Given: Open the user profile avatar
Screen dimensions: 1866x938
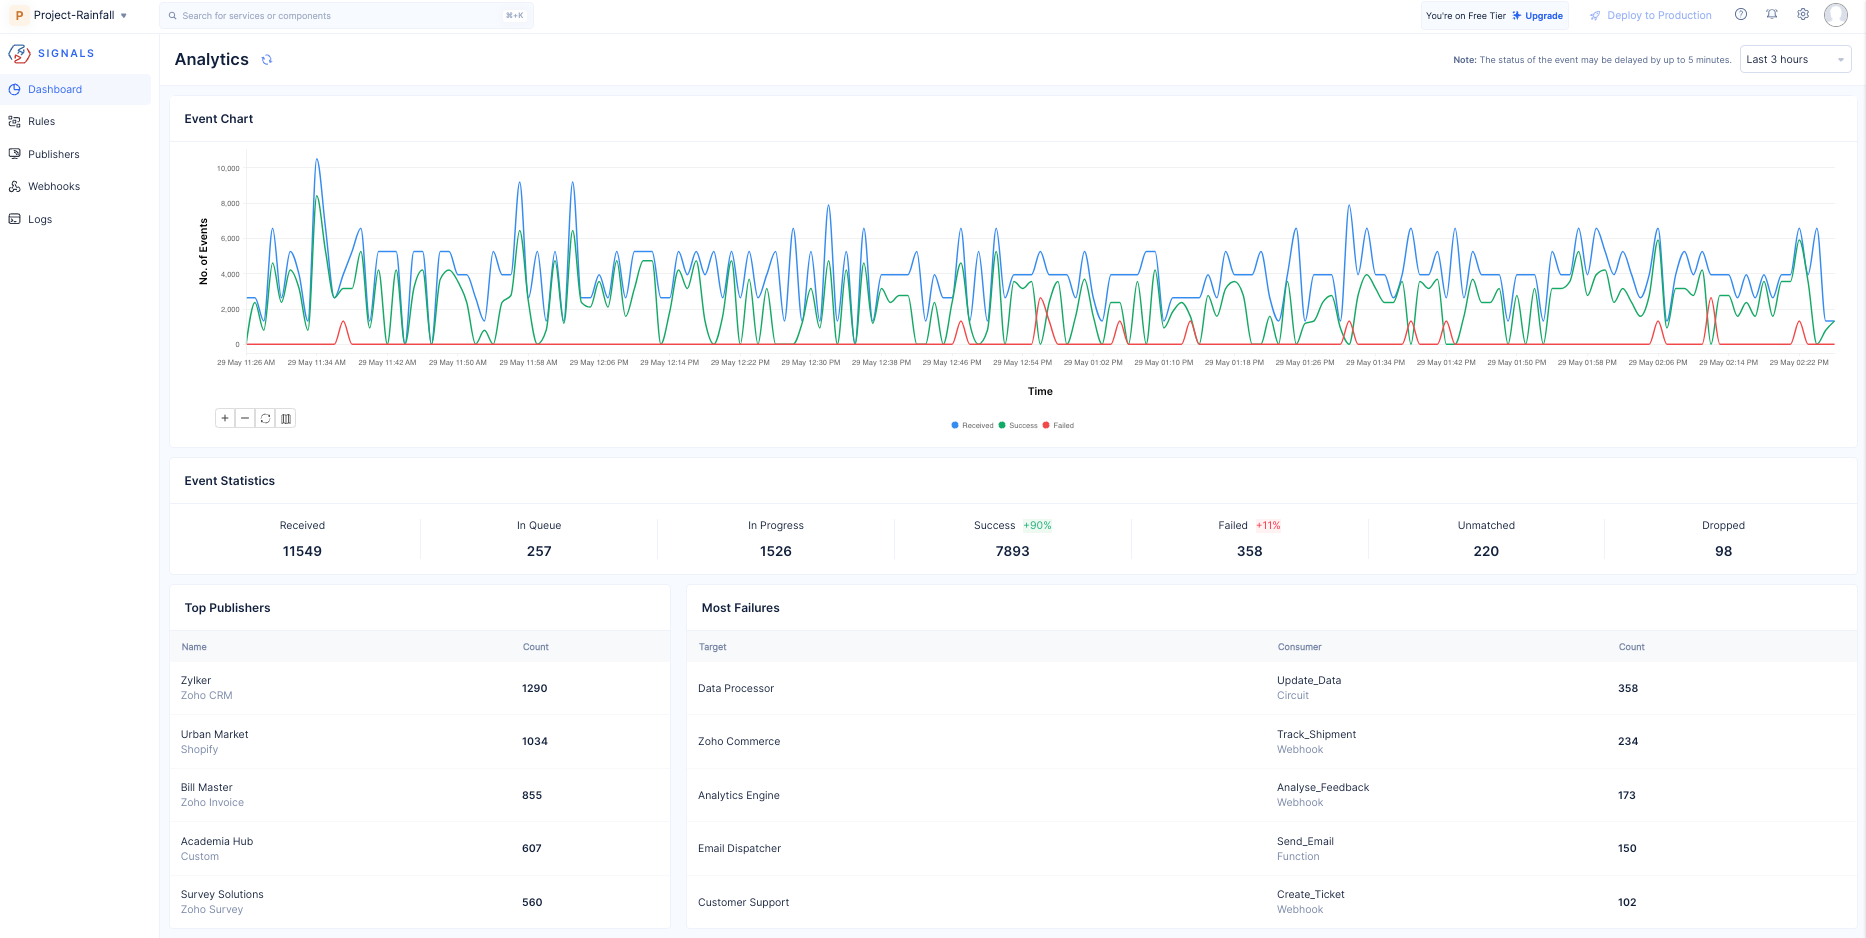Looking at the screenshot, I should click(1836, 15).
